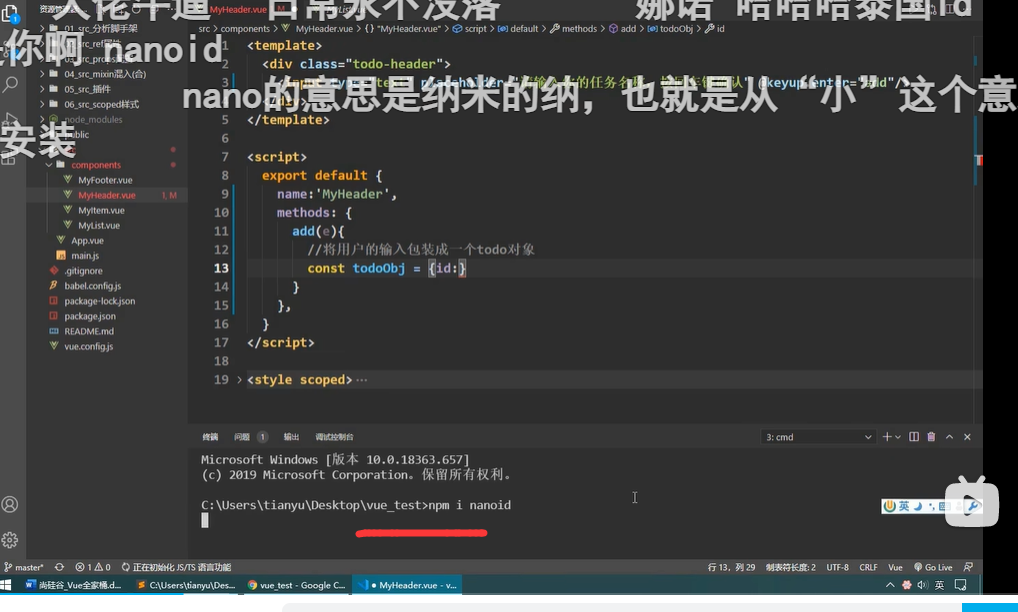This screenshot has height=612, width=1018.
Task: Open babel.config.js in the explorer
Action: (92, 286)
